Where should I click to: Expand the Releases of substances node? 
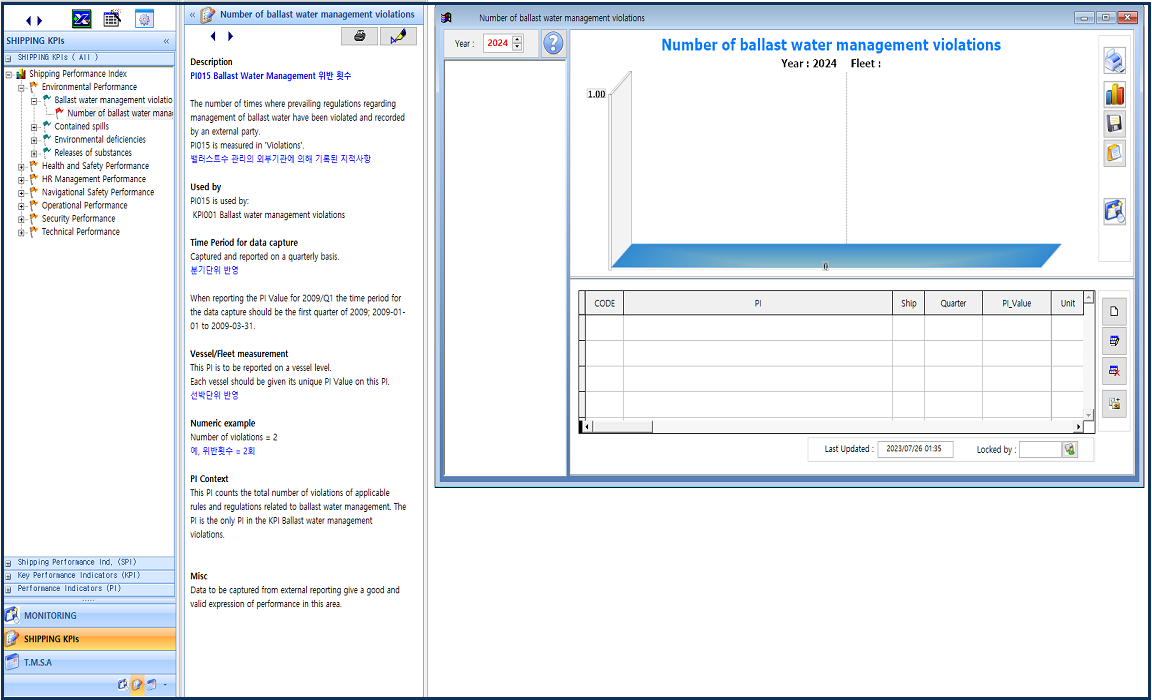click(x=34, y=154)
